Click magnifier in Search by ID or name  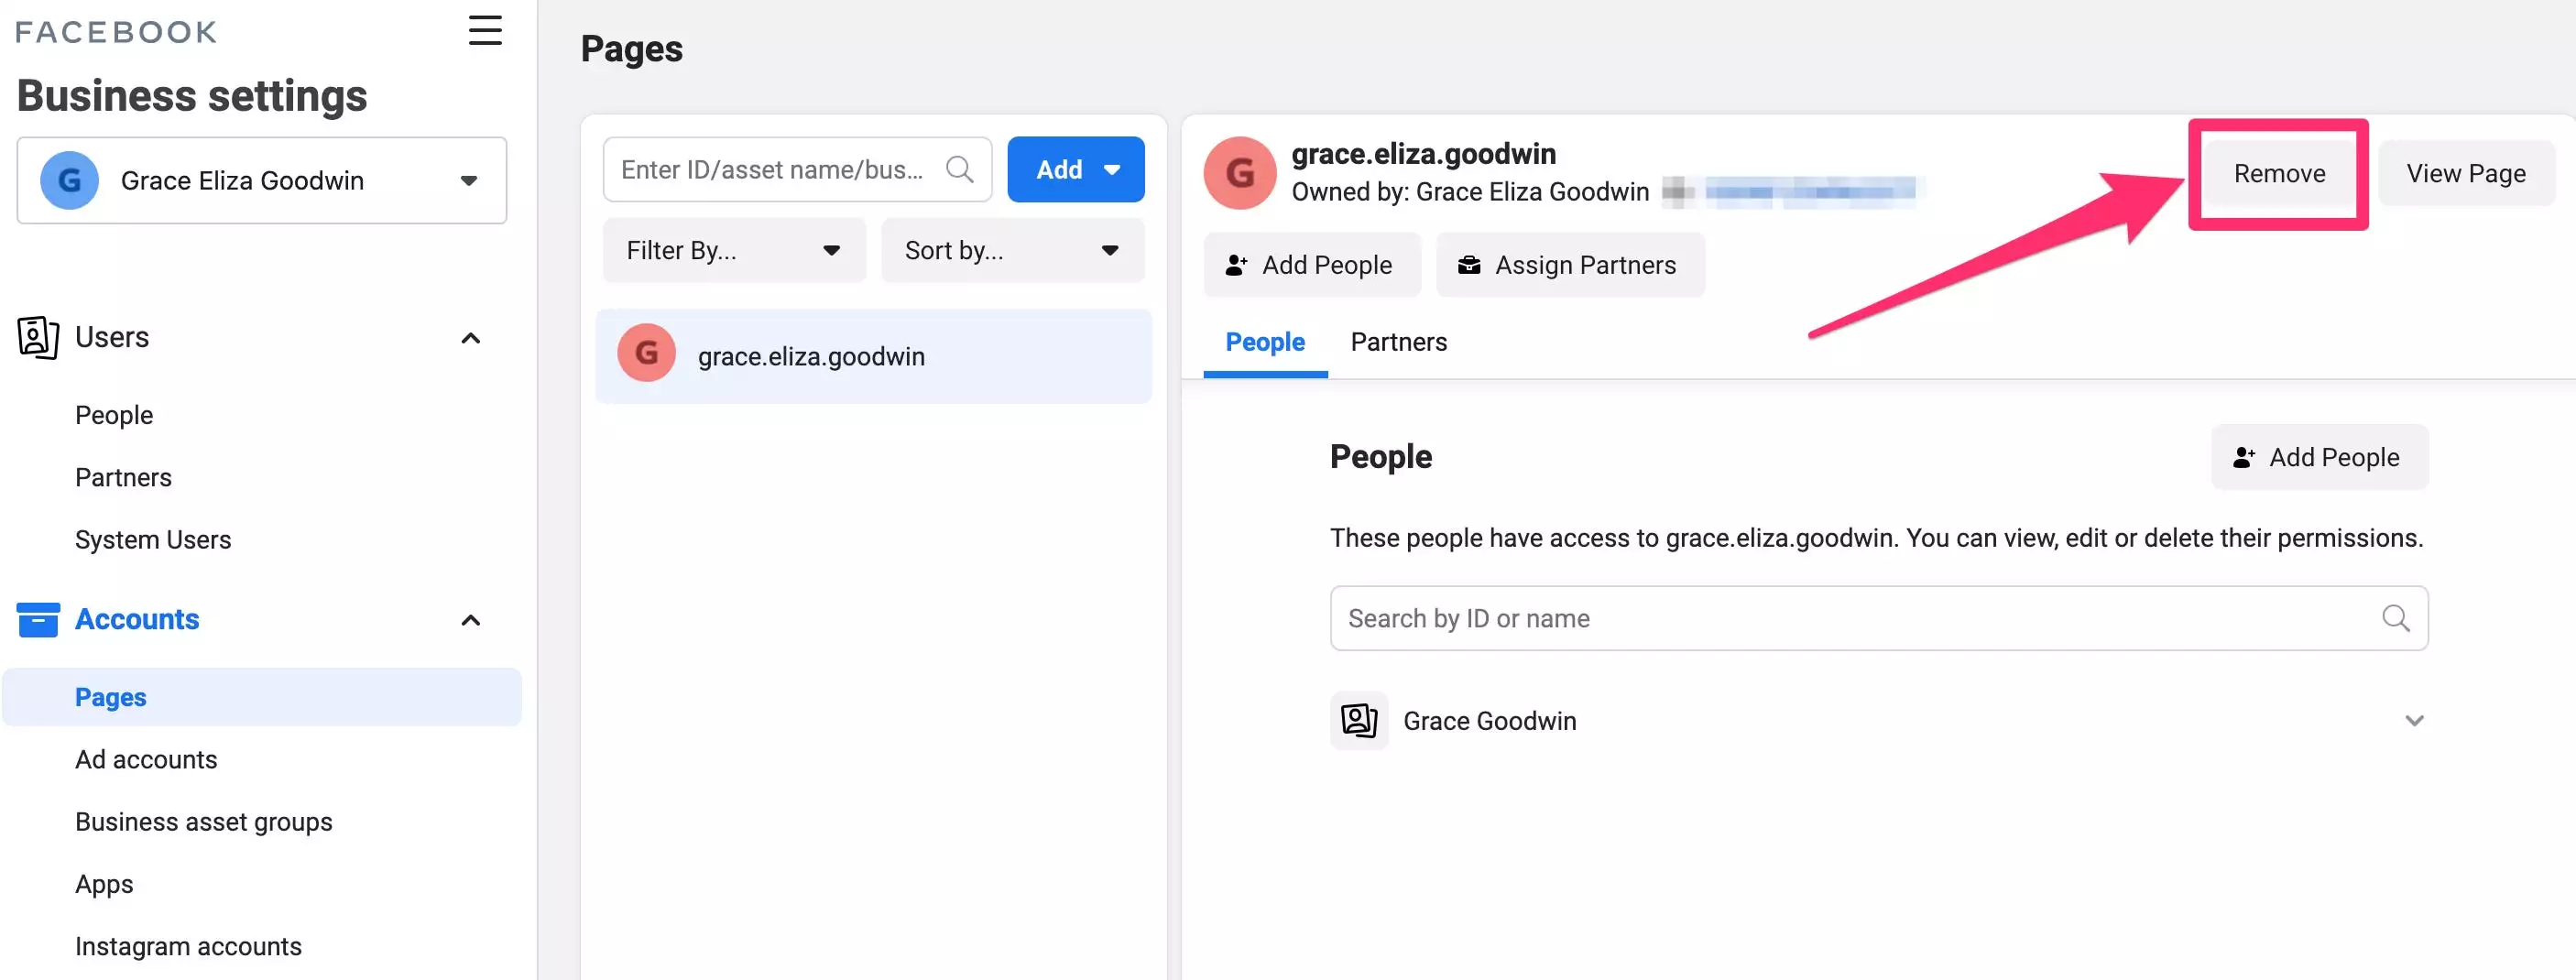(x=2395, y=618)
